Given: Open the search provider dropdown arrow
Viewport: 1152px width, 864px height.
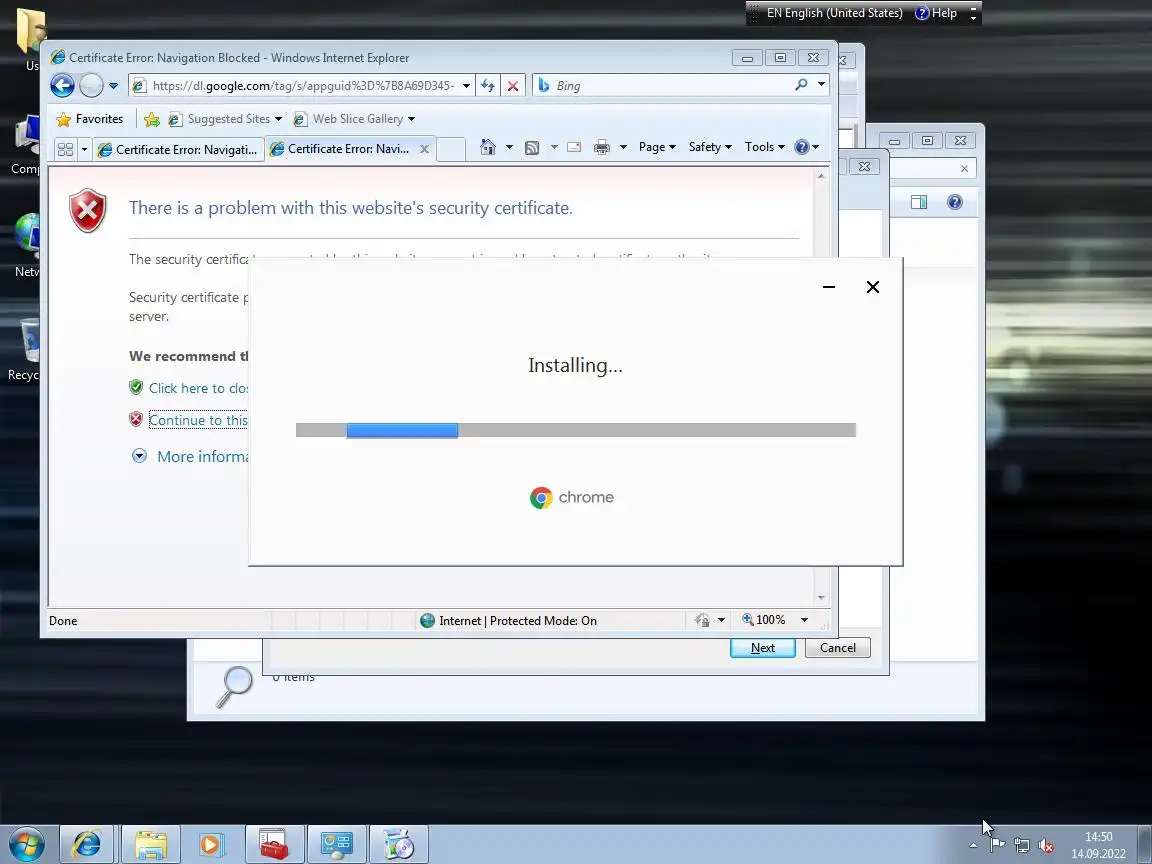Looking at the screenshot, I should tap(821, 84).
